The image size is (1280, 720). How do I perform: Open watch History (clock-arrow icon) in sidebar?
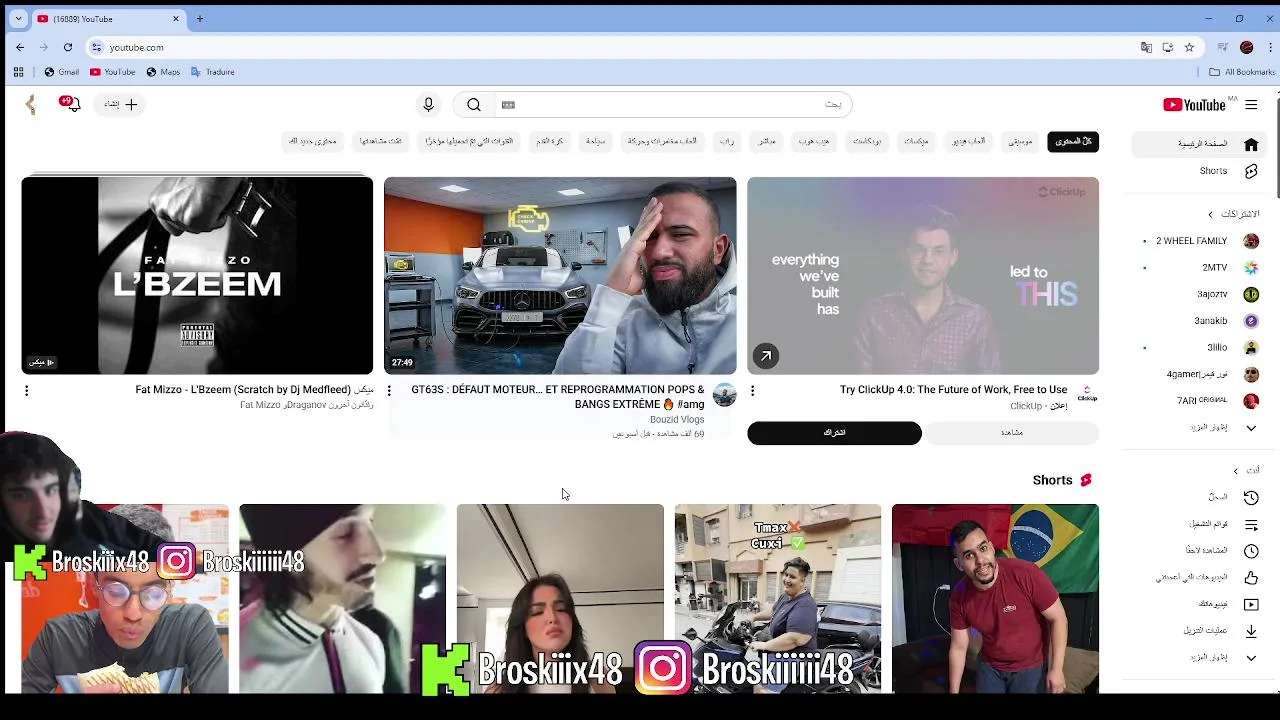coord(1251,497)
